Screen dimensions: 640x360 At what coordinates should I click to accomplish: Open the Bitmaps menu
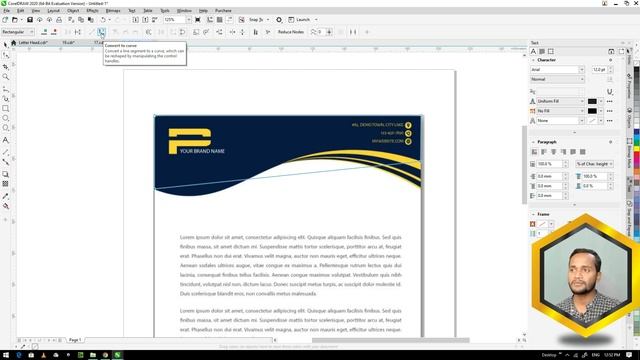pyautogui.click(x=113, y=11)
